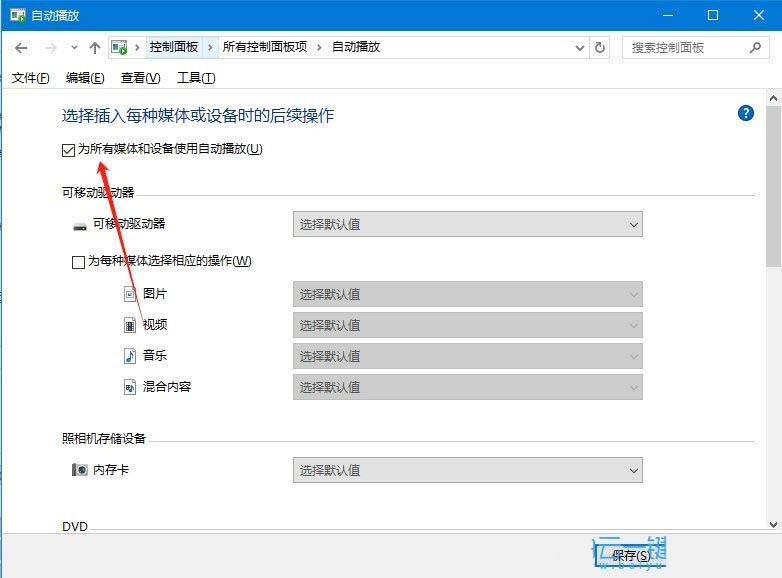Click the 图片 picture file icon

pyautogui.click(x=130, y=294)
